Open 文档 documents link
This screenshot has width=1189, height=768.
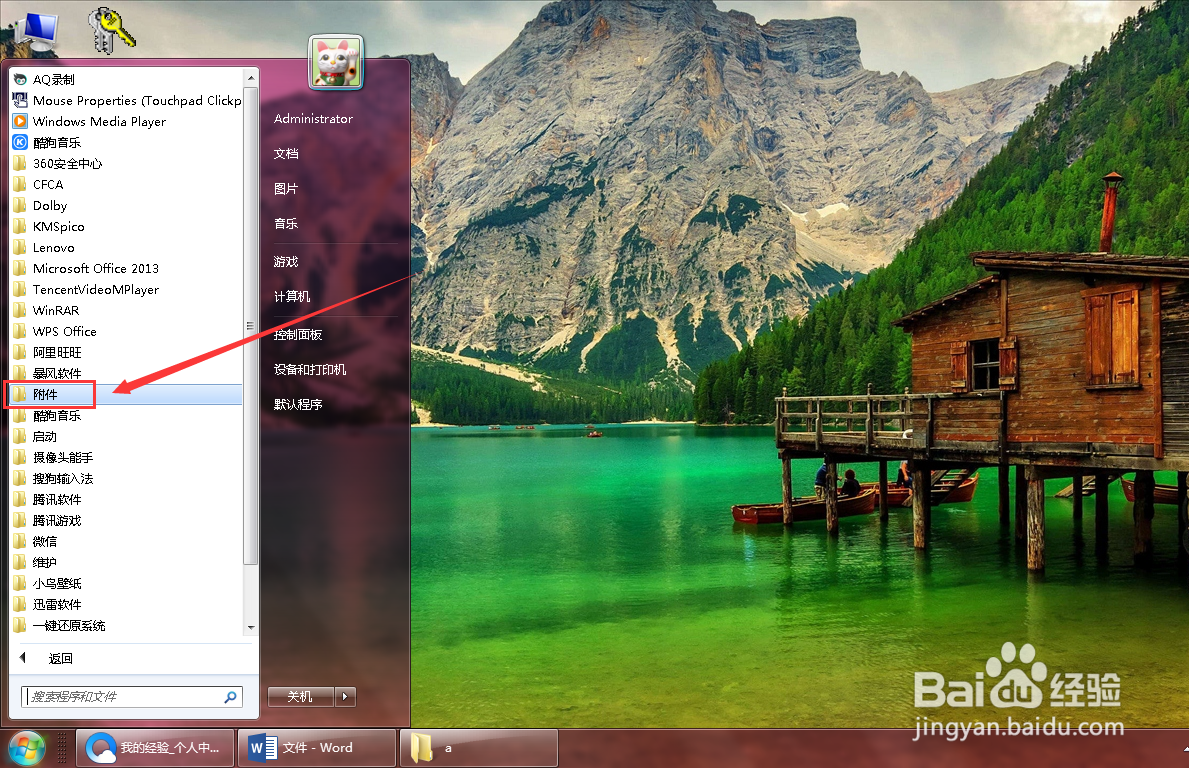point(286,153)
